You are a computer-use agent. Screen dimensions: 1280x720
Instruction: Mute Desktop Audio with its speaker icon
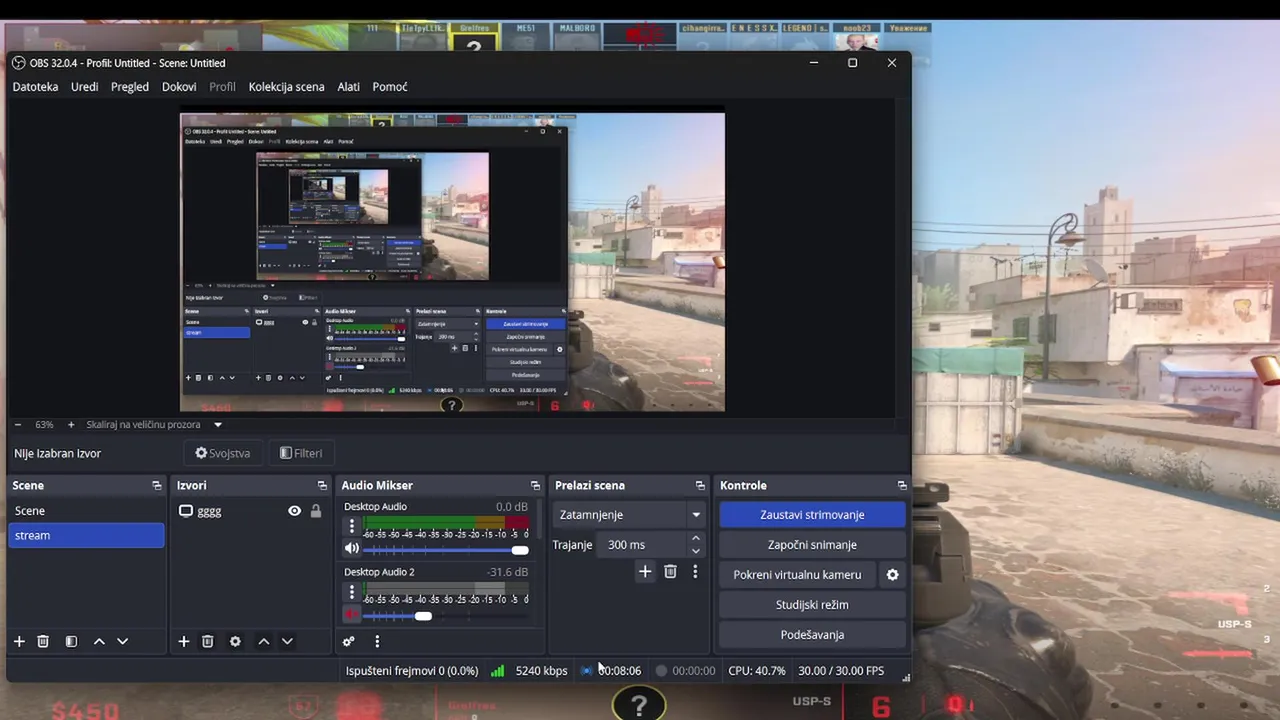[x=352, y=549]
